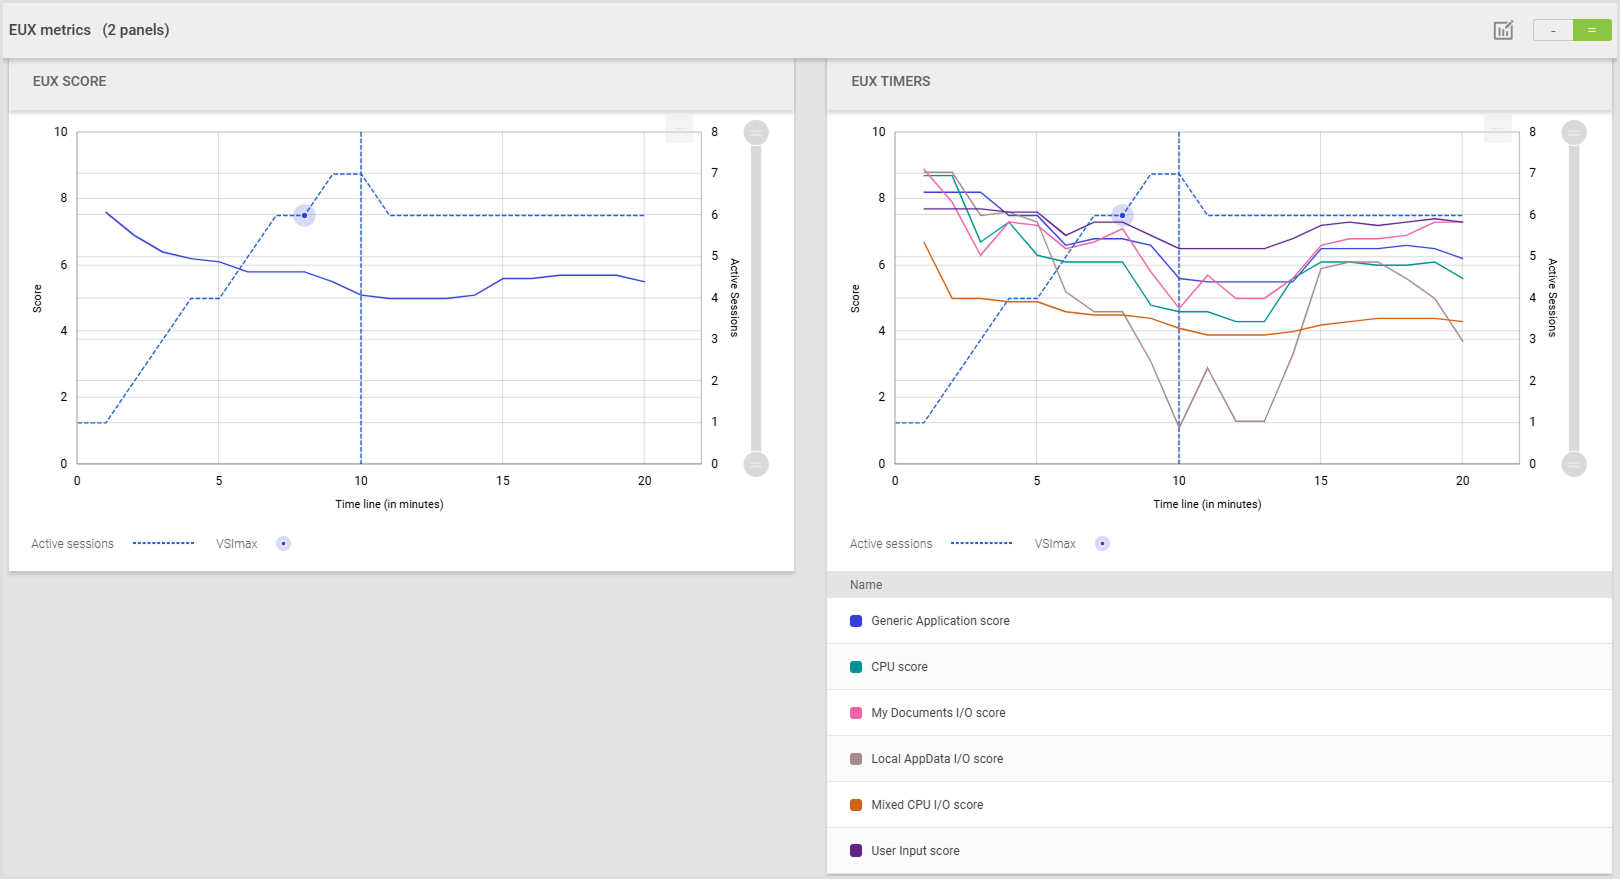Click the VSImax point on EUX Timers chart
Viewport: 1620px width, 879px height.
pyautogui.click(x=1123, y=215)
